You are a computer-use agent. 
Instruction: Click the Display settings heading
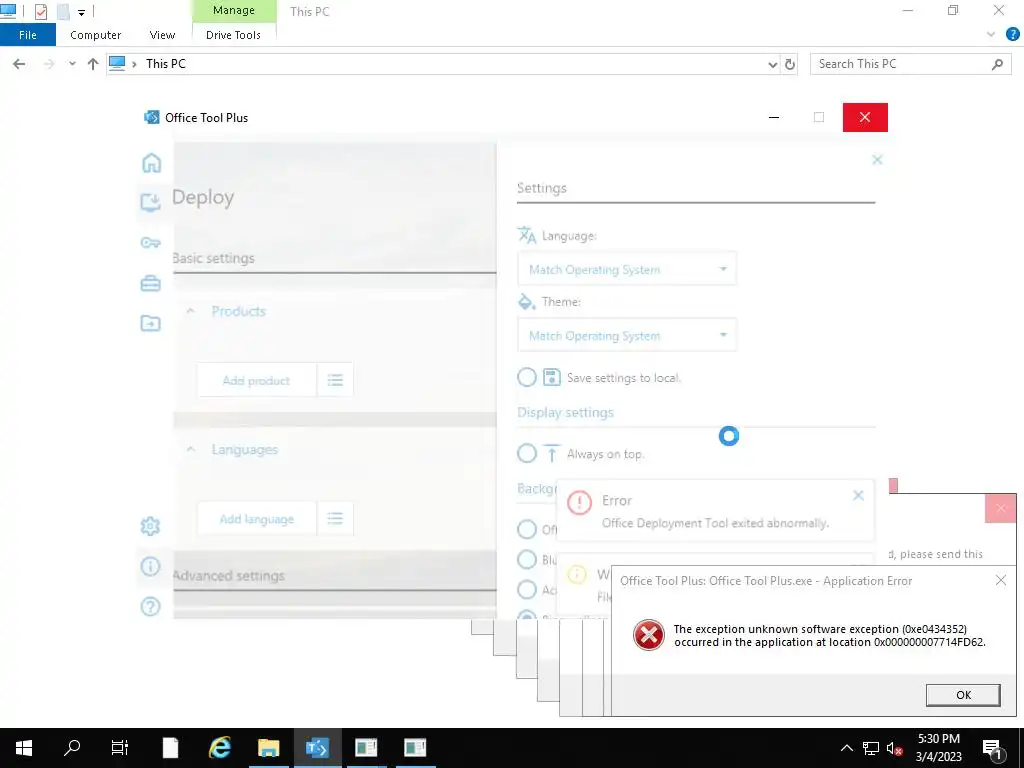pyautogui.click(x=566, y=413)
